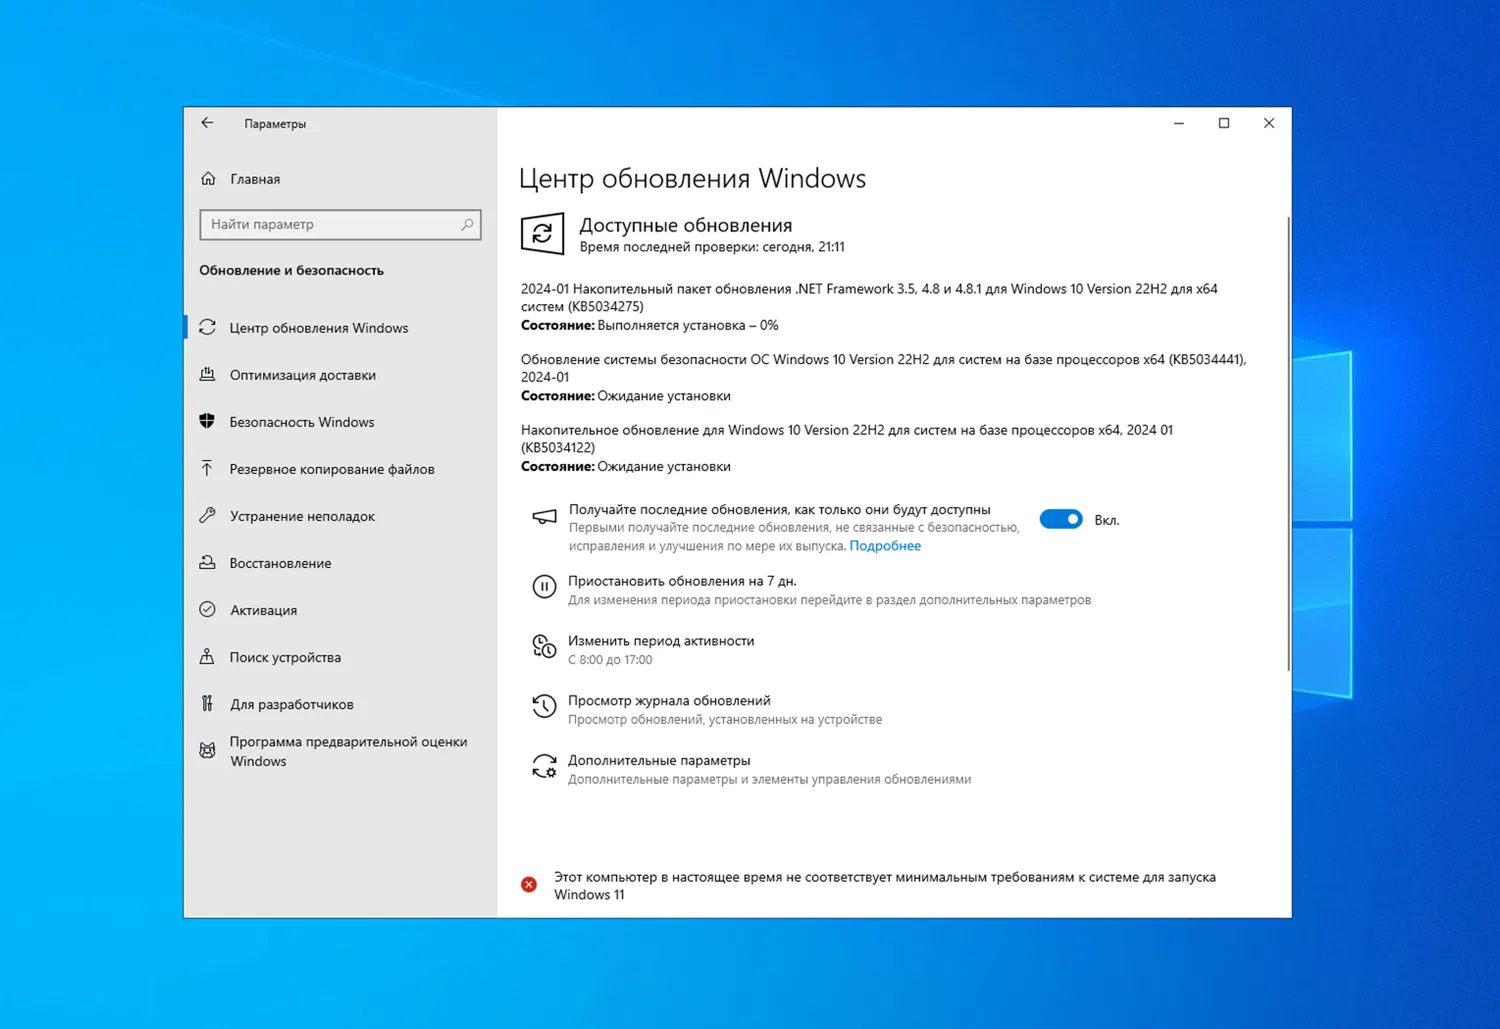This screenshot has height=1029, width=1500.
Task: Click Ожидание установки status under KB5034441
Action: coord(664,396)
